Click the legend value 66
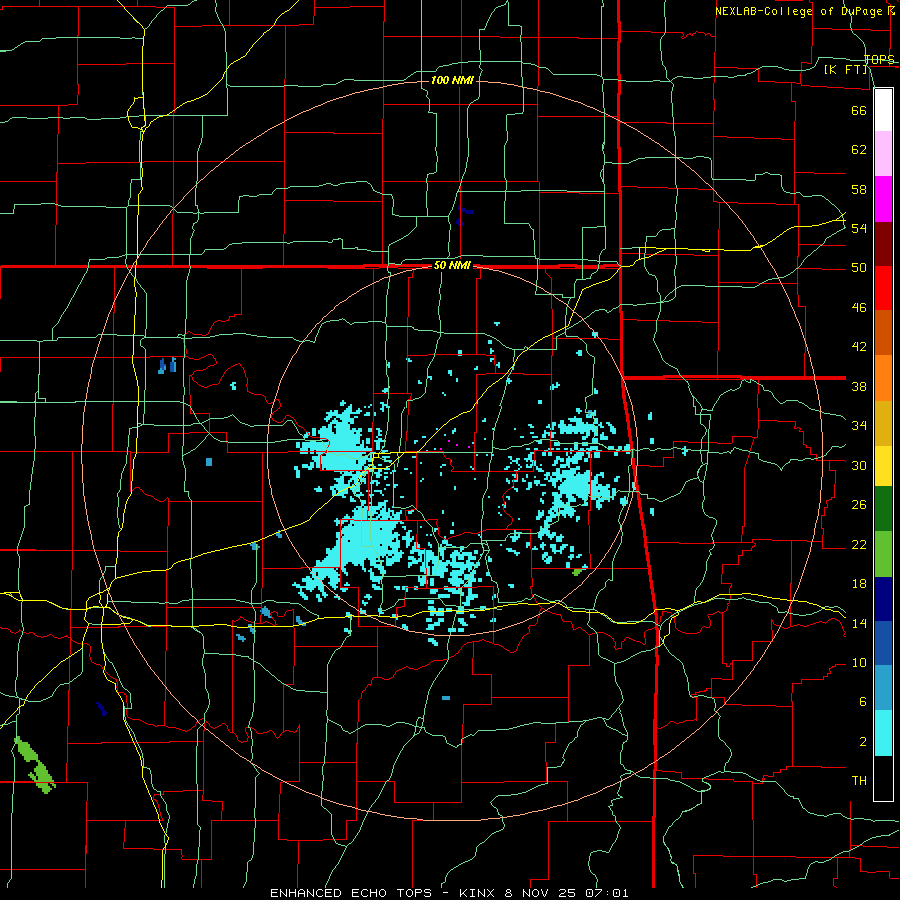This screenshot has width=900, height=900. [x=859, y=110]
